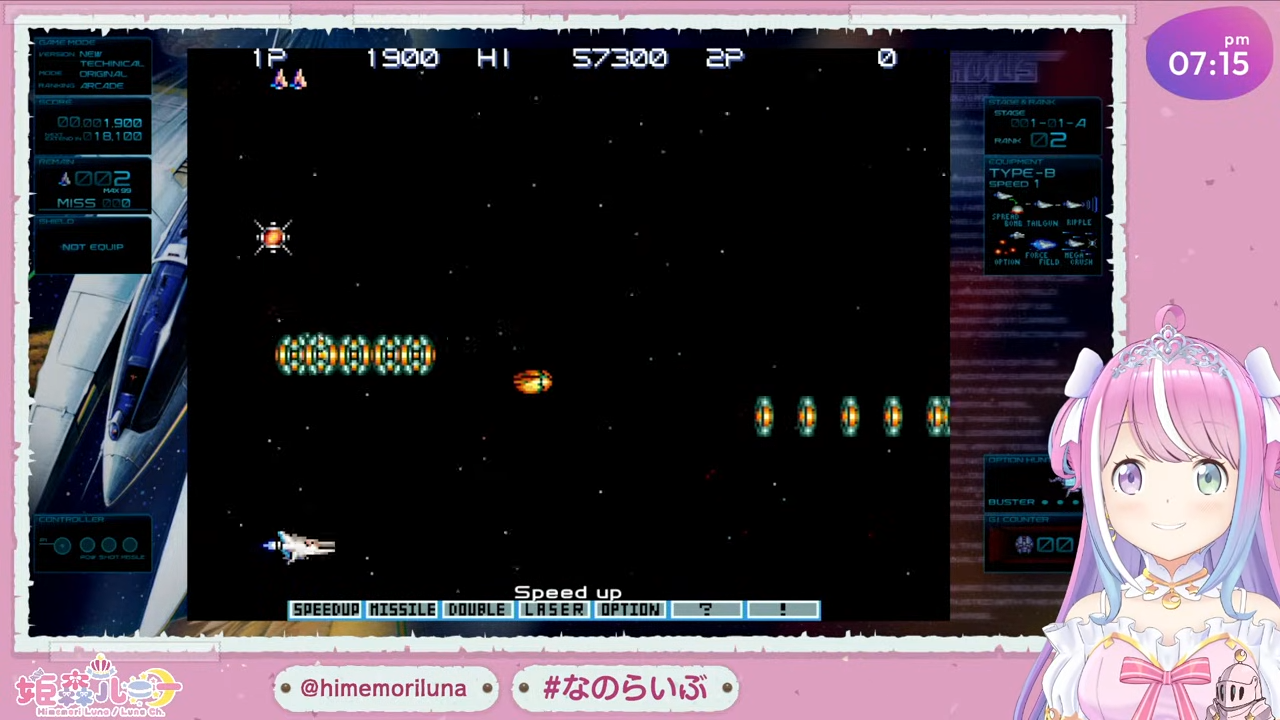Click the #なのらいぶ hashtag
This screenshot has height=720, width=1280.
(625, 688)
